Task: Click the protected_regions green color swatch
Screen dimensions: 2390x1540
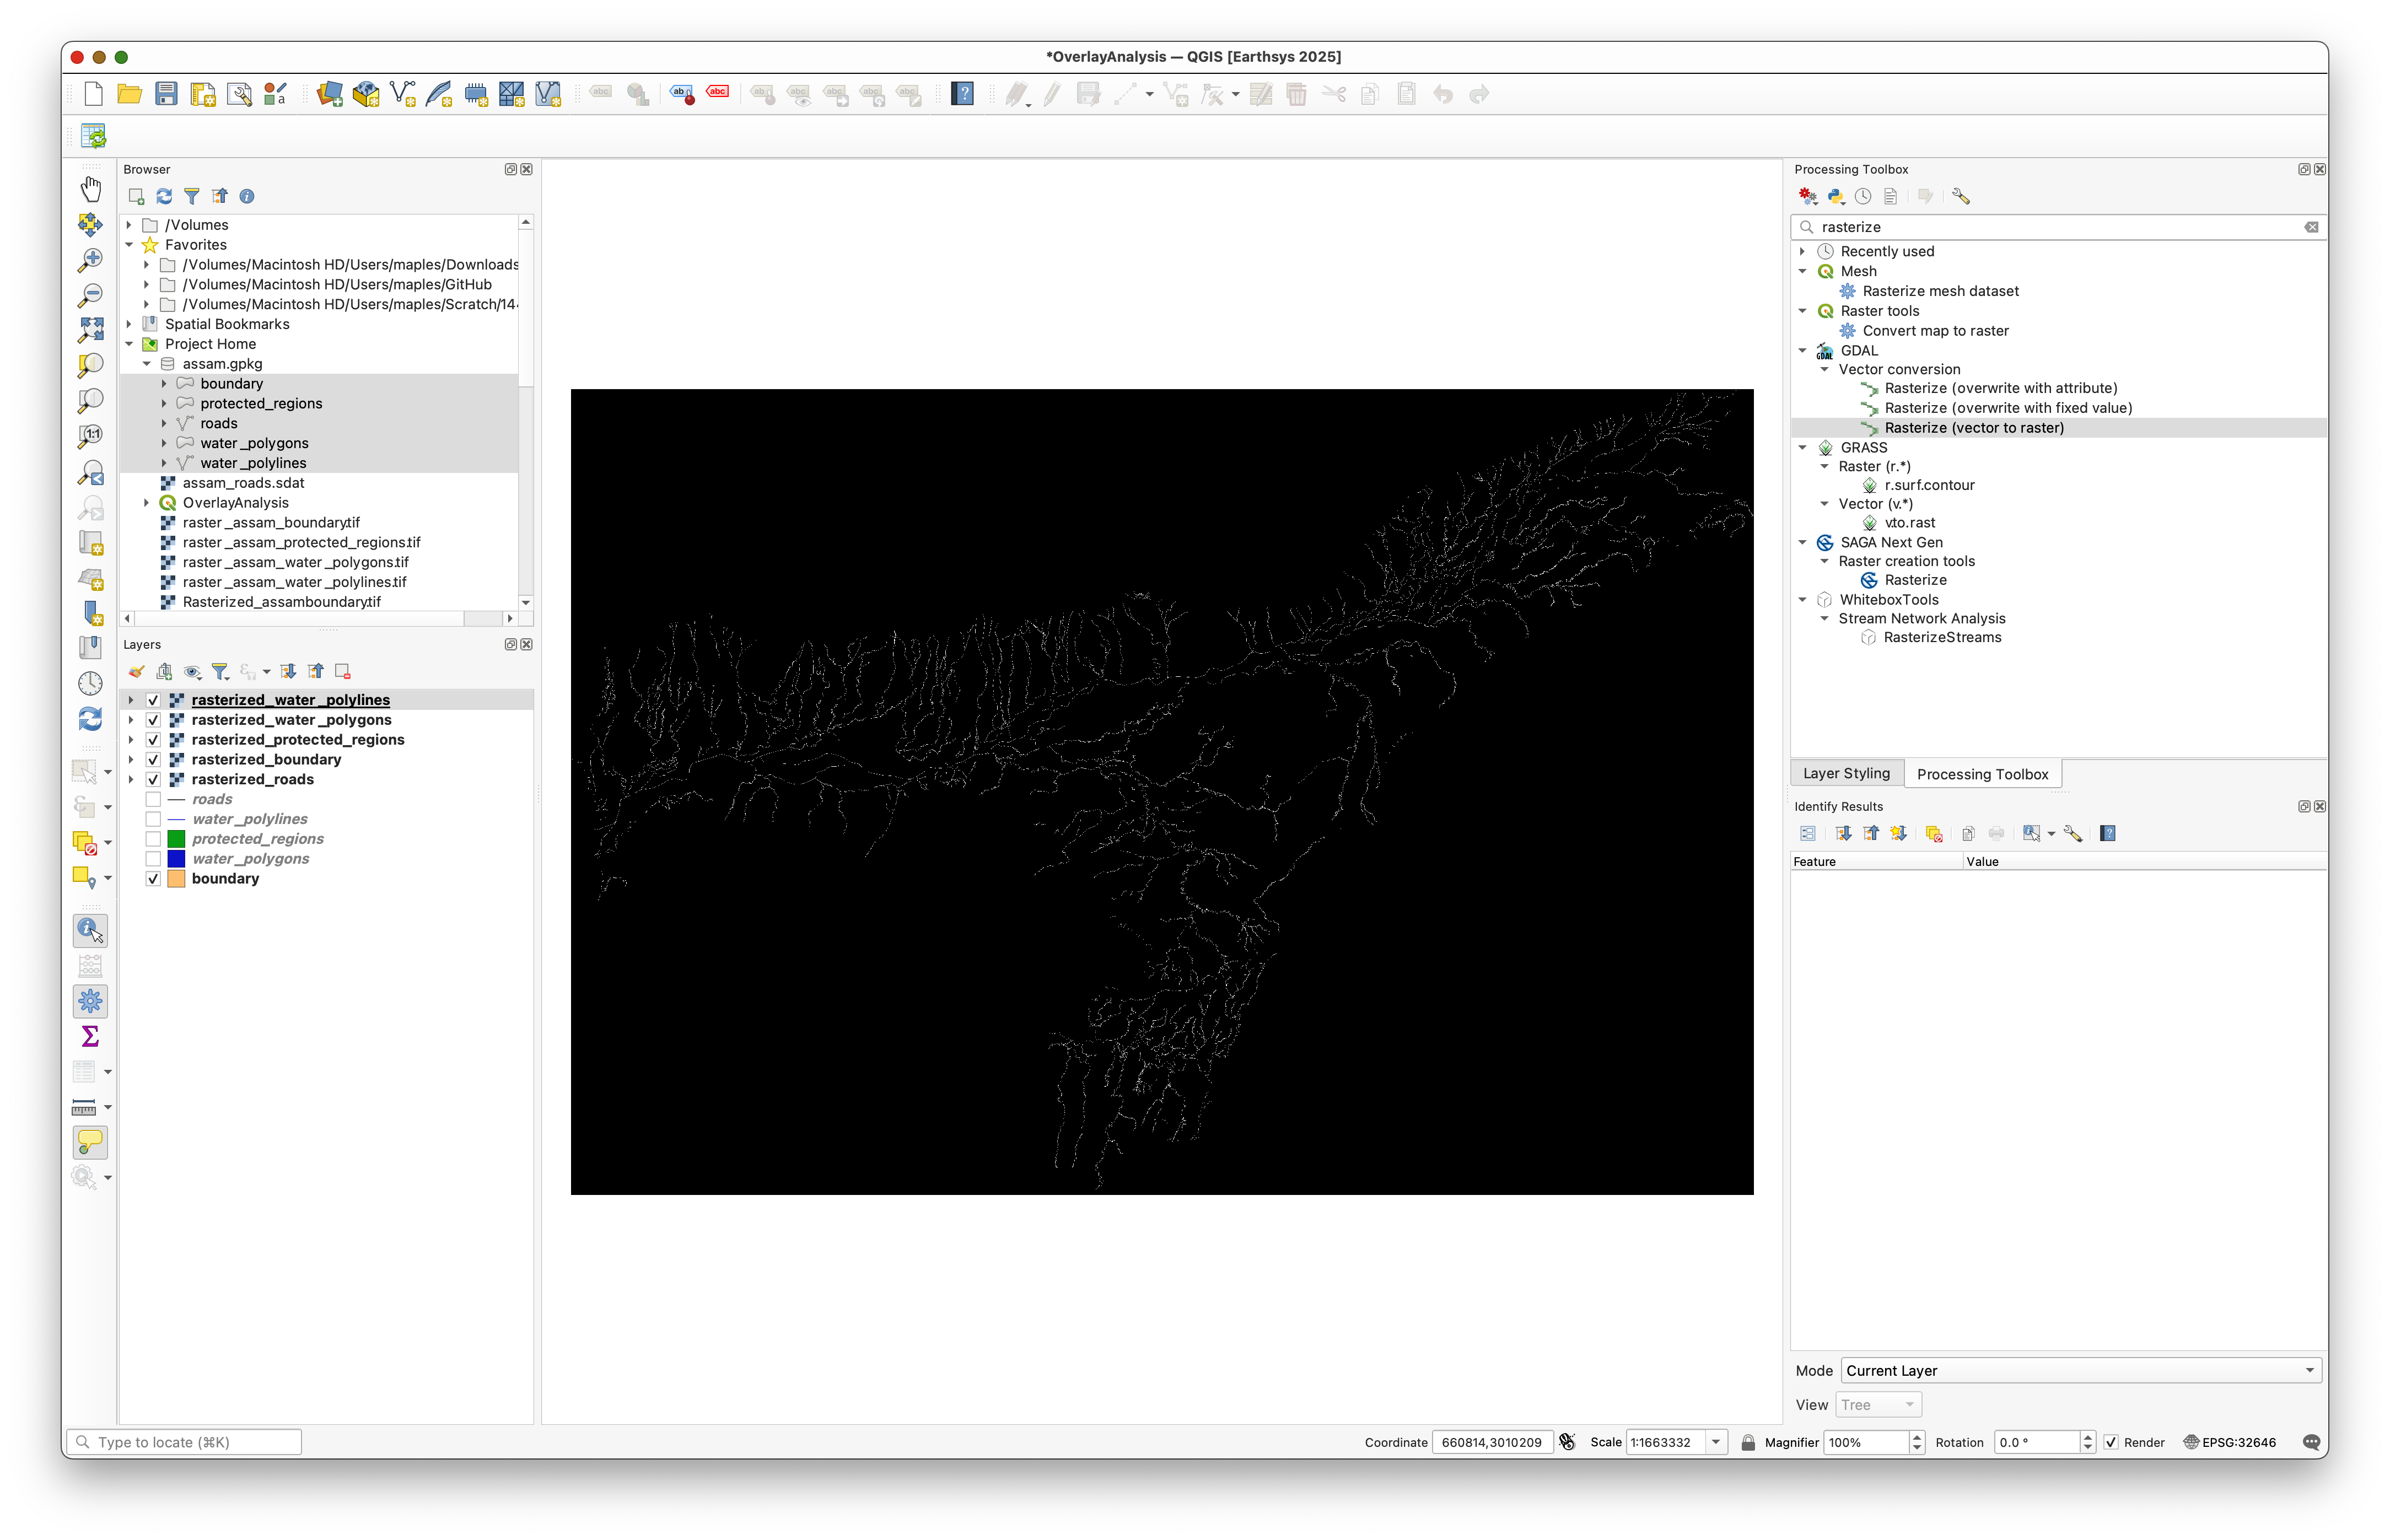Action: tap(176, 839)
